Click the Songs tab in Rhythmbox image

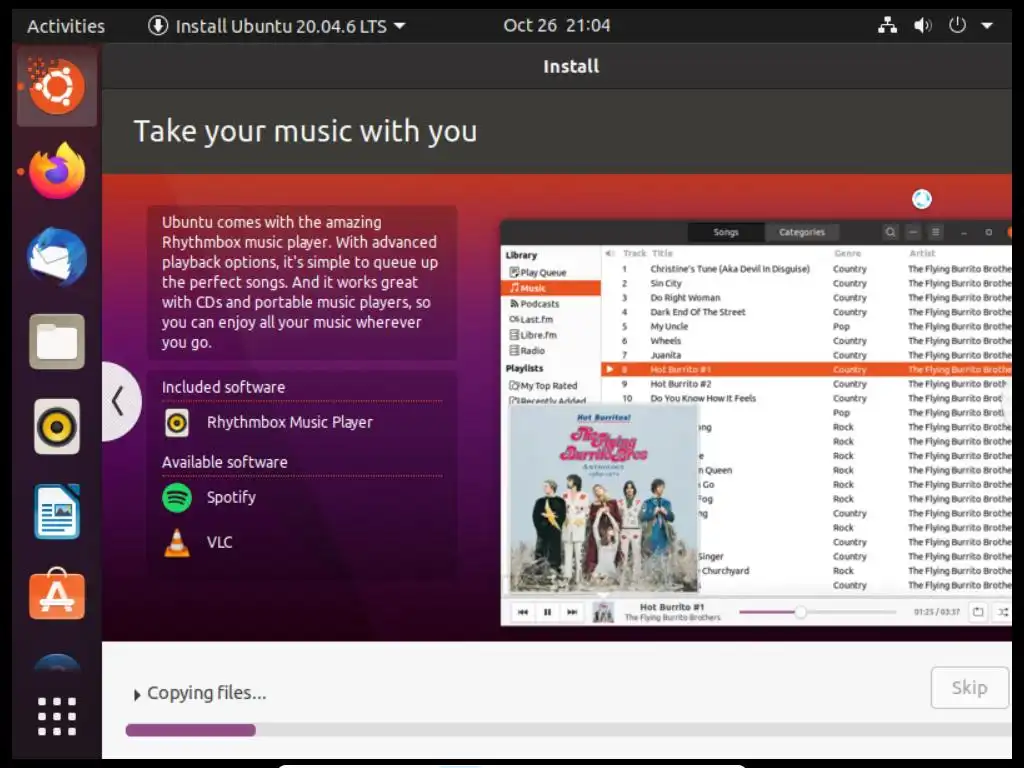(x=726, y=232)
